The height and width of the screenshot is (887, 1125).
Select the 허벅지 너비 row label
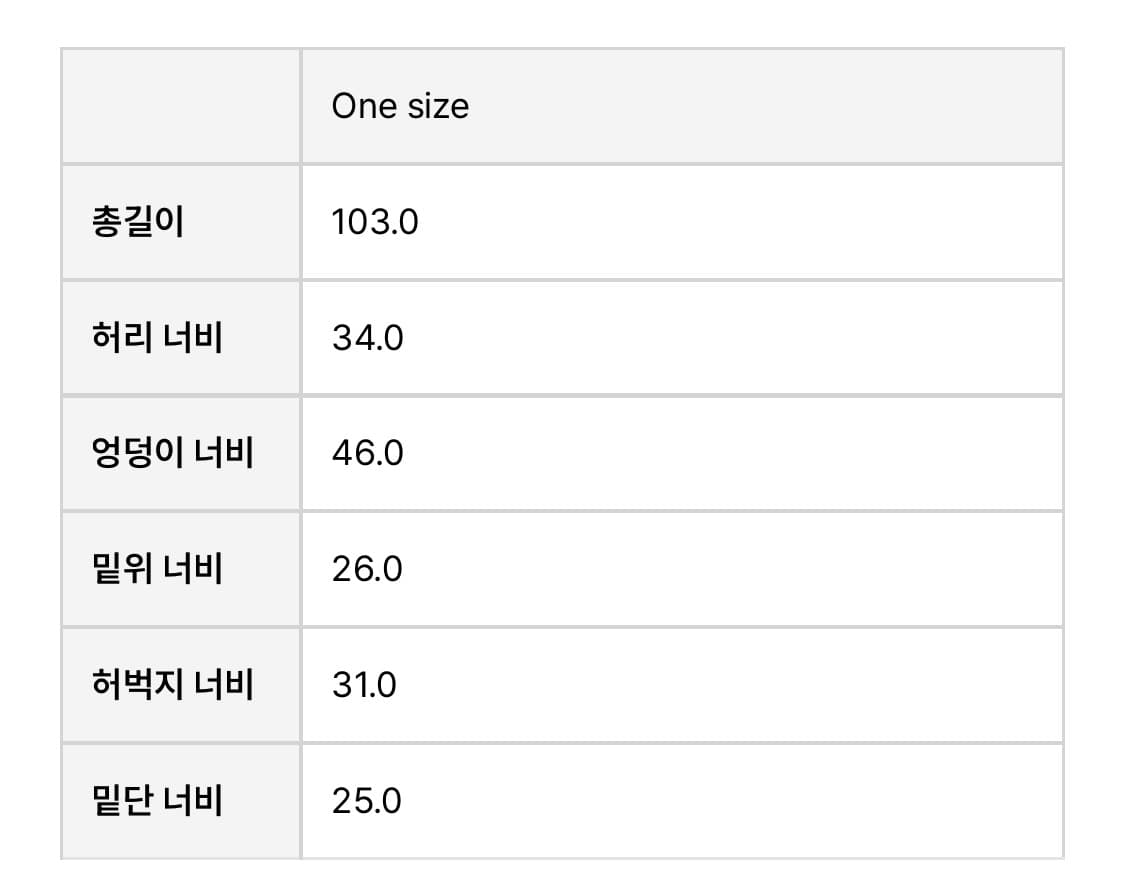(x=172, y=685)
